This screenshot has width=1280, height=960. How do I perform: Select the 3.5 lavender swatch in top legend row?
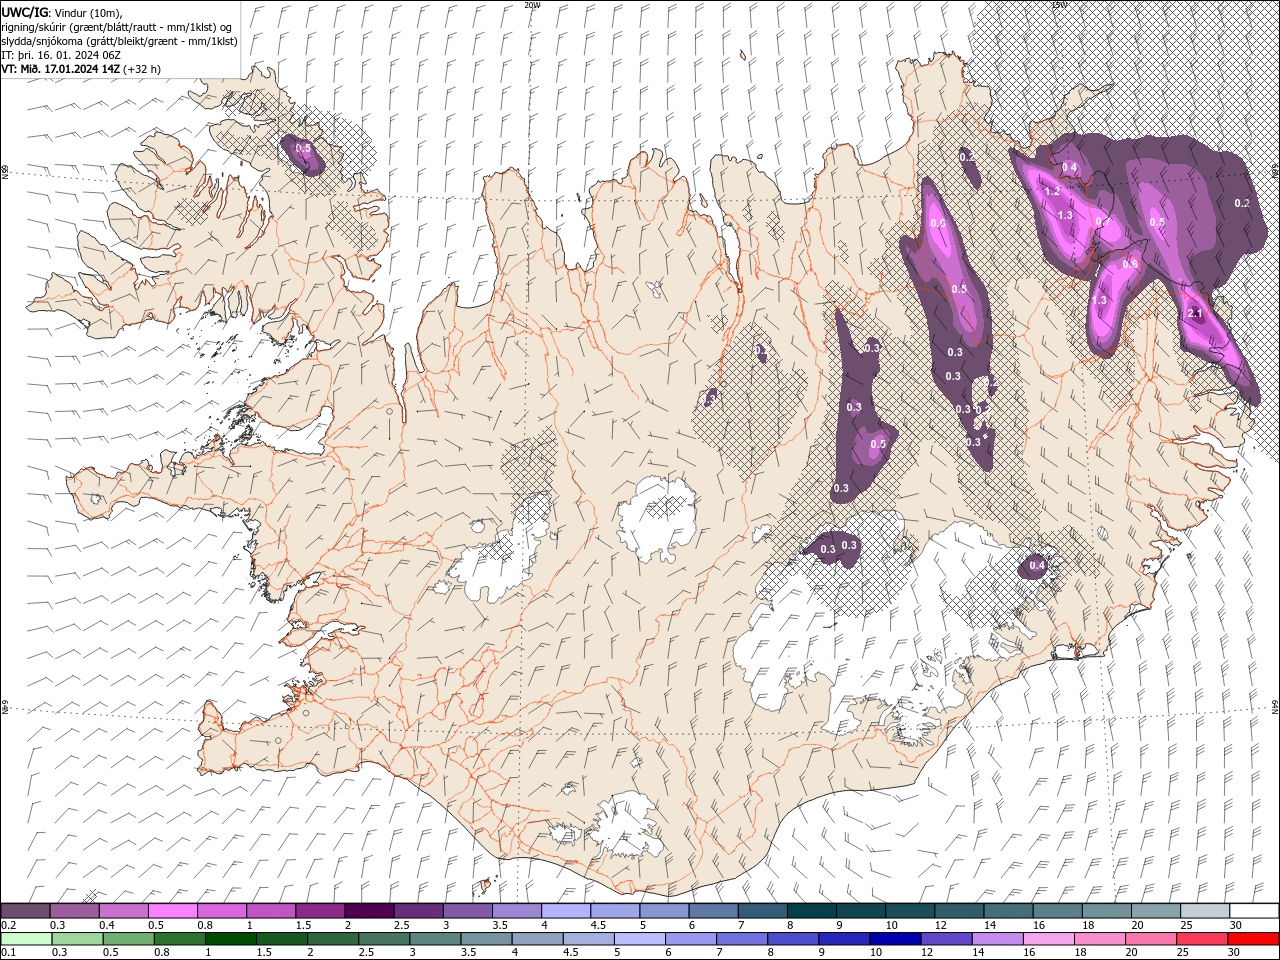click(x=517, y=911)
